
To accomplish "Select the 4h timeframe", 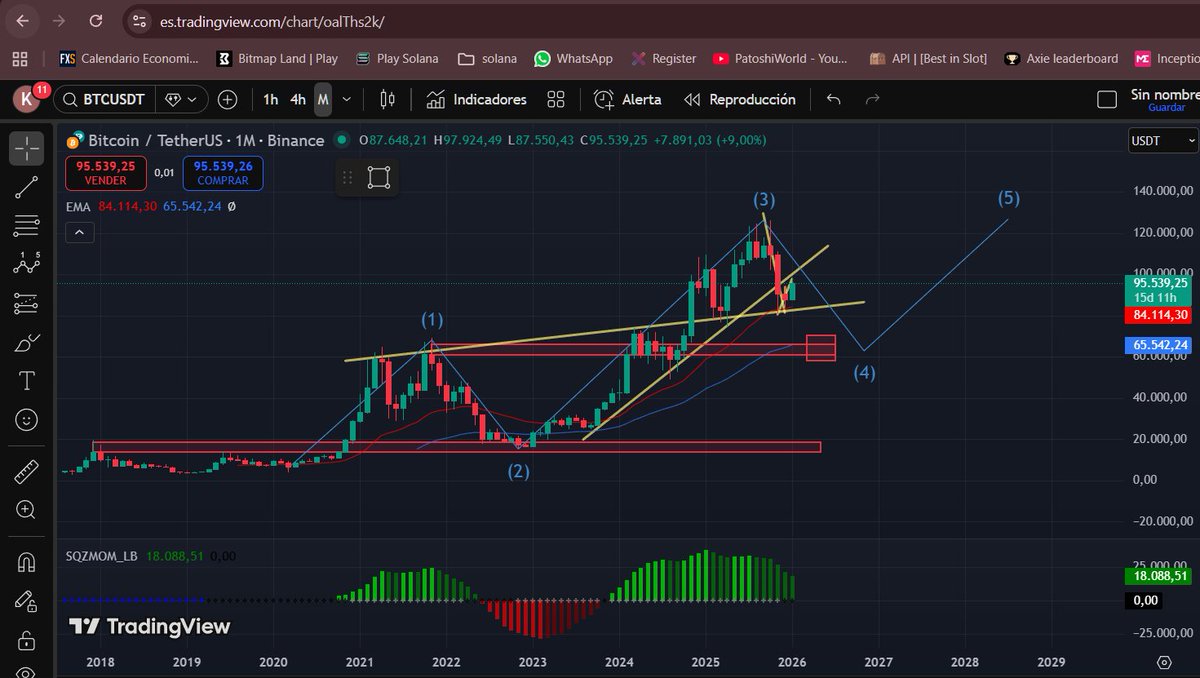I will pos(298,99).
